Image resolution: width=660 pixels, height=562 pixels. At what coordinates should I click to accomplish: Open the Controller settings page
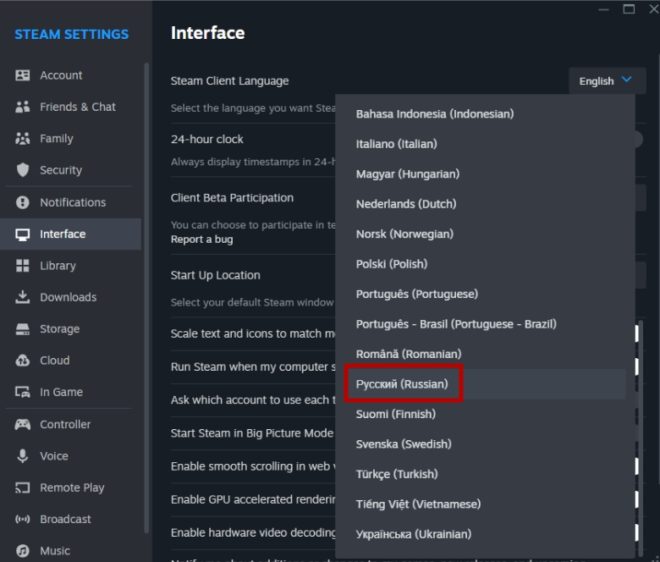pyautogui.click(x=71, y=424)
